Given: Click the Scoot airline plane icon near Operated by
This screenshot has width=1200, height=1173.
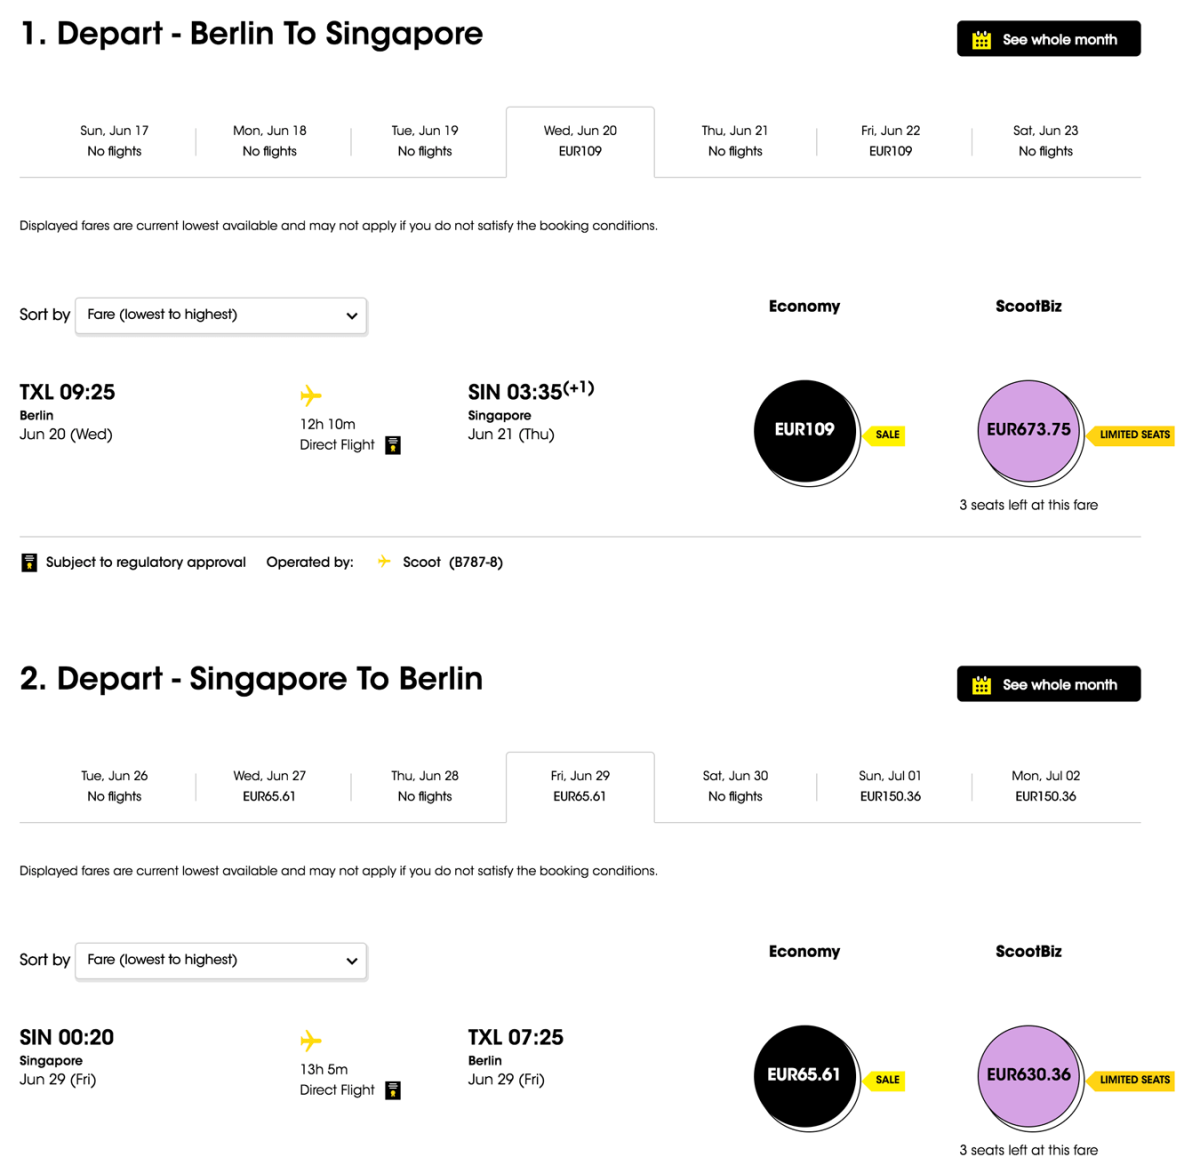Looking at the screenshot, I should [384, 562].
